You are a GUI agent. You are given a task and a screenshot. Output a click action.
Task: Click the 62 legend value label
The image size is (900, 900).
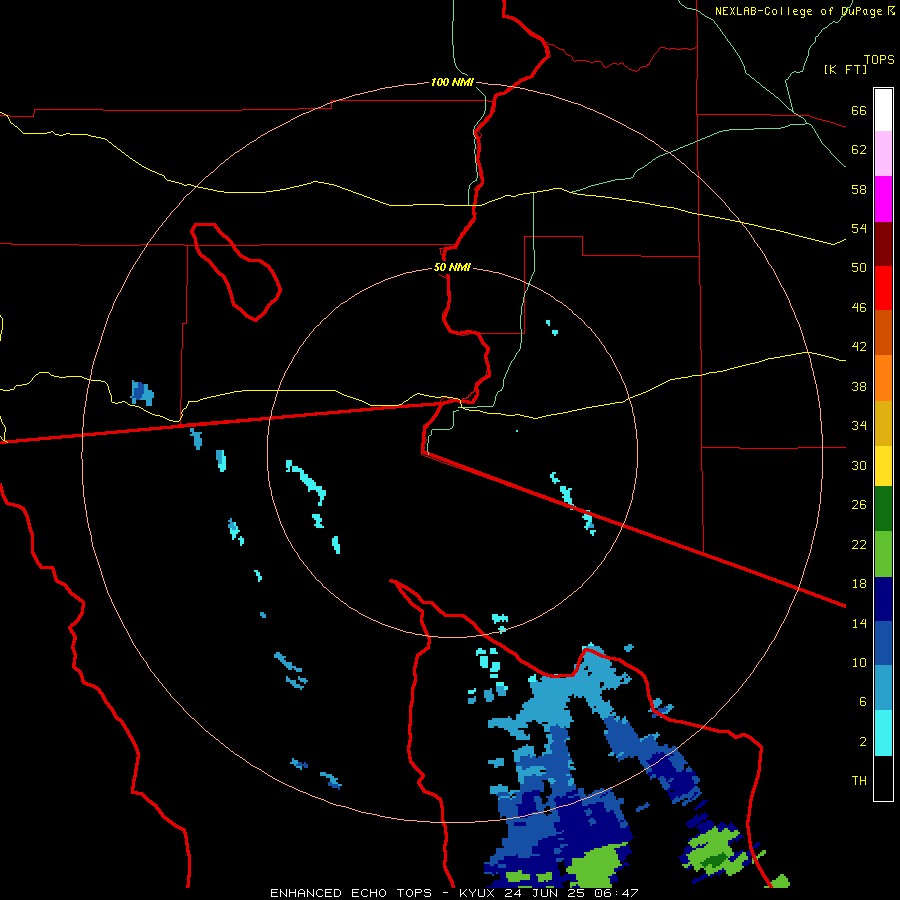(859, 150)
